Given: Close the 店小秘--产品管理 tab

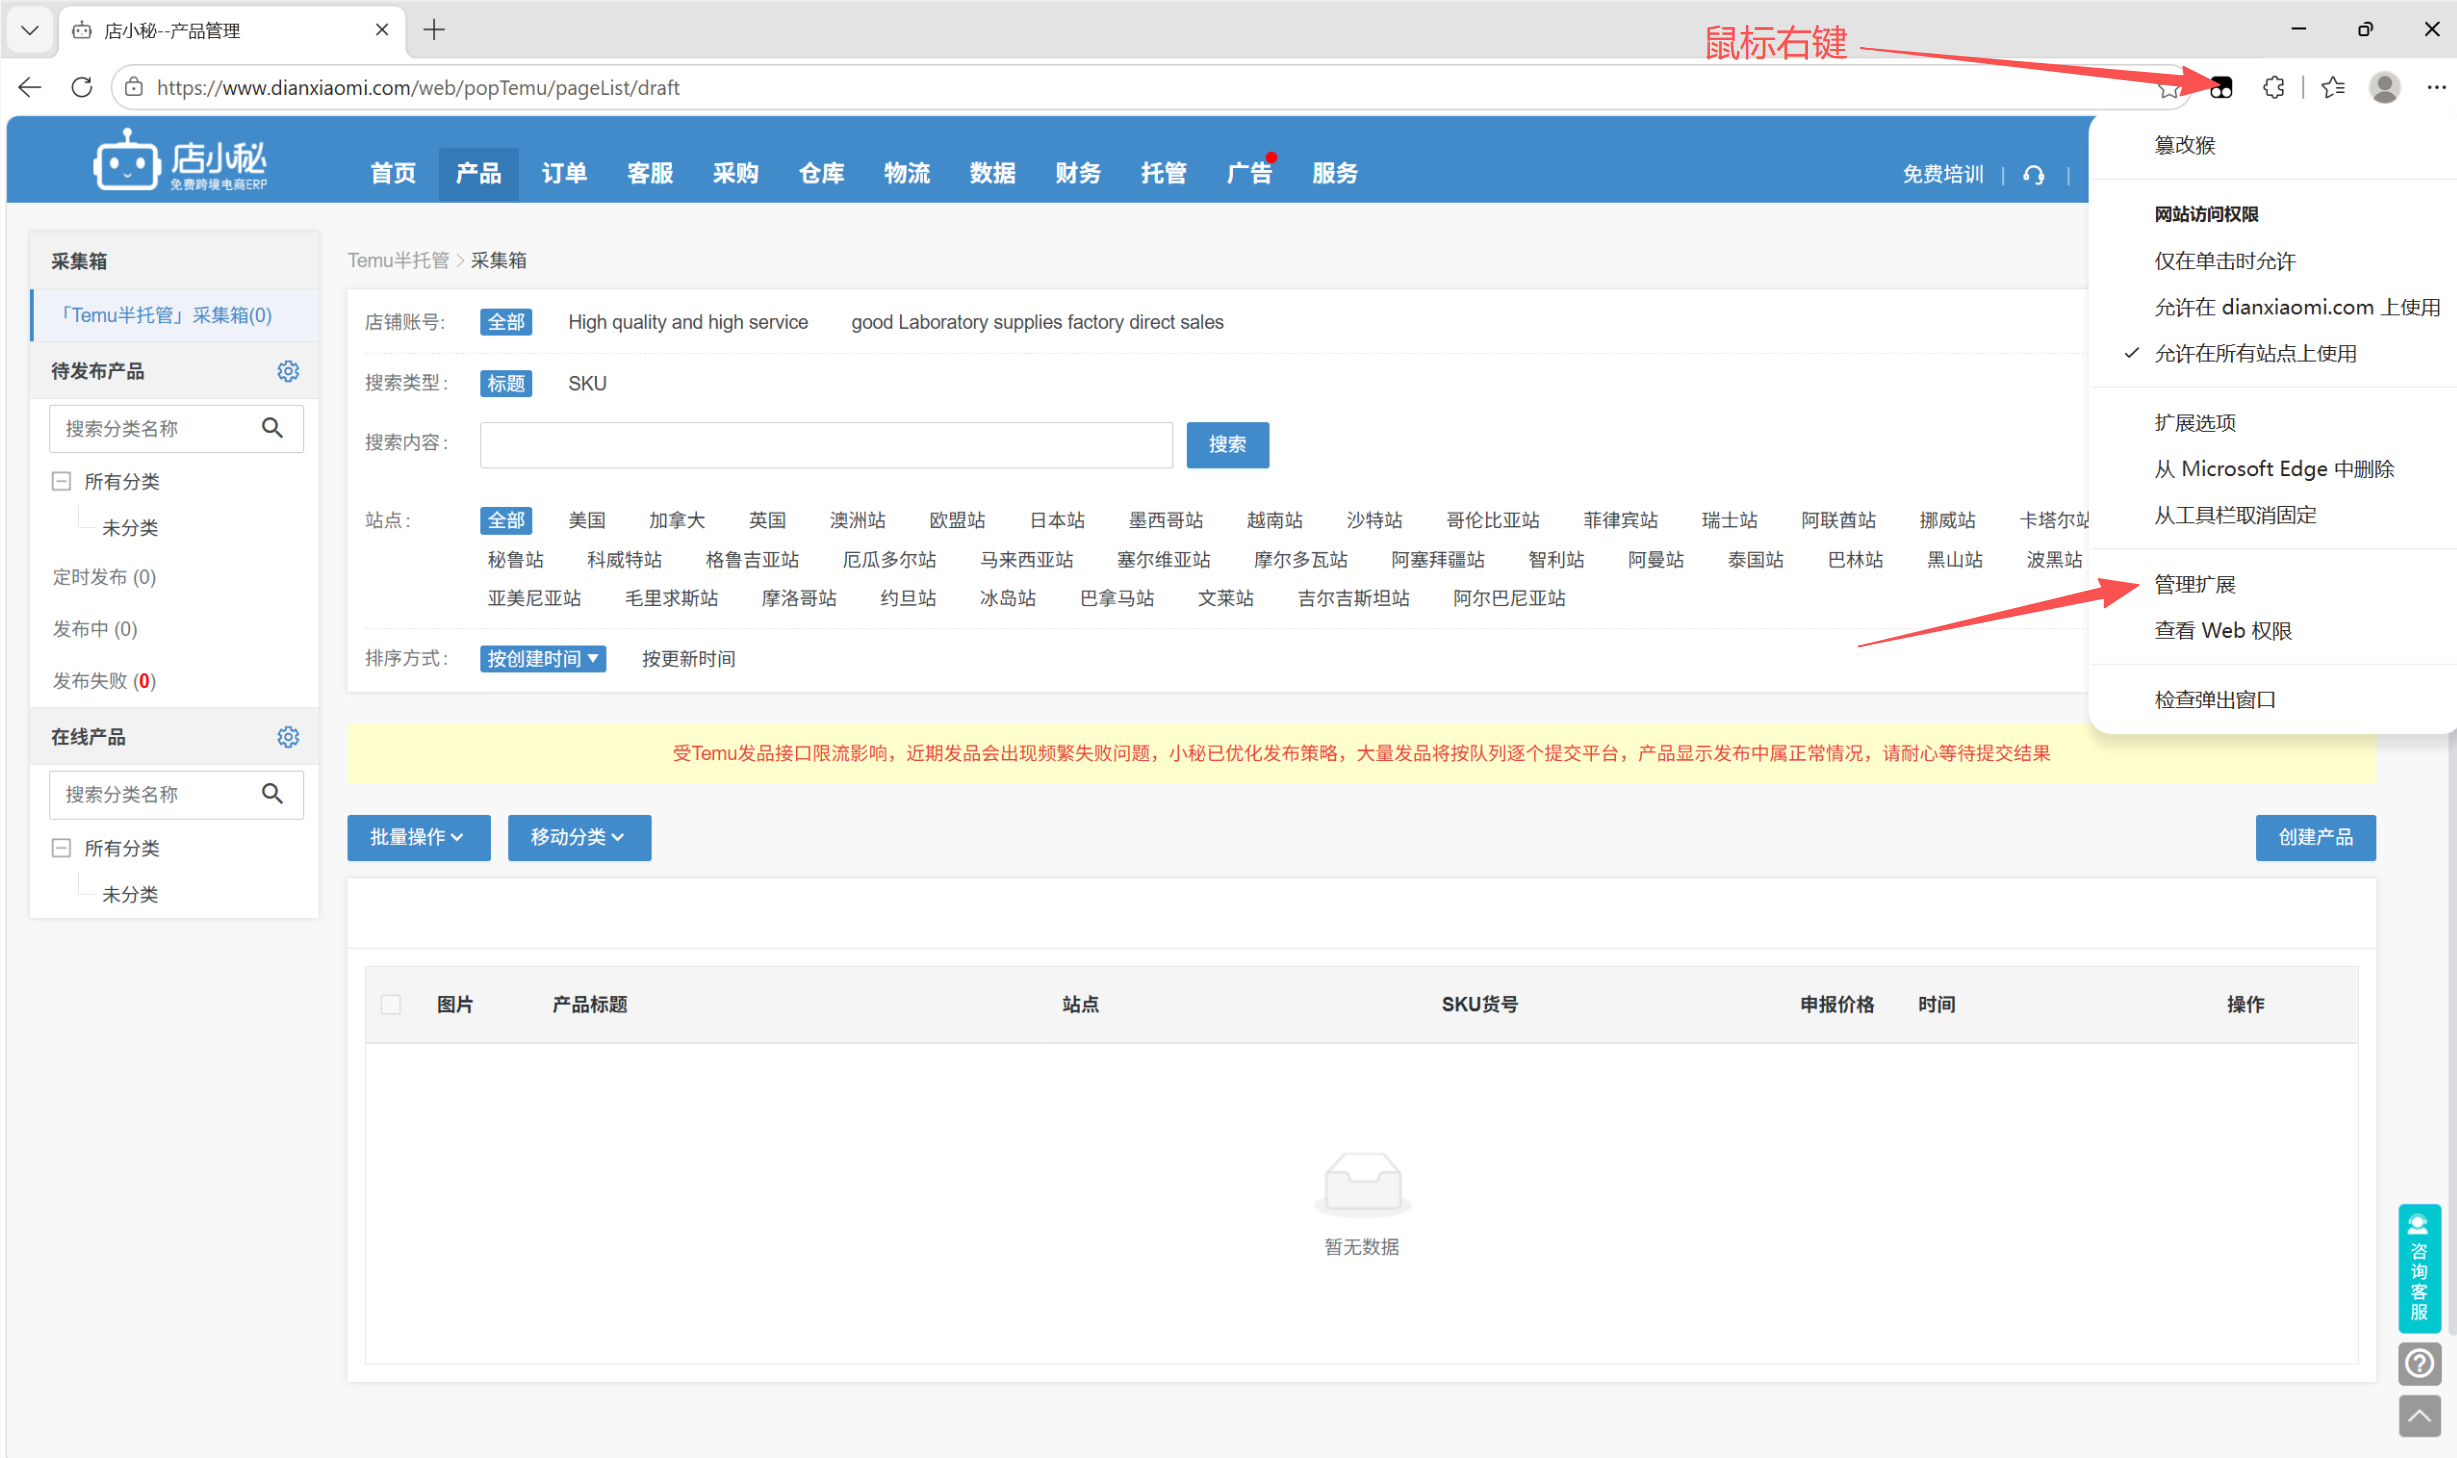Looking at the screenshot, I should tap(382, 30).
